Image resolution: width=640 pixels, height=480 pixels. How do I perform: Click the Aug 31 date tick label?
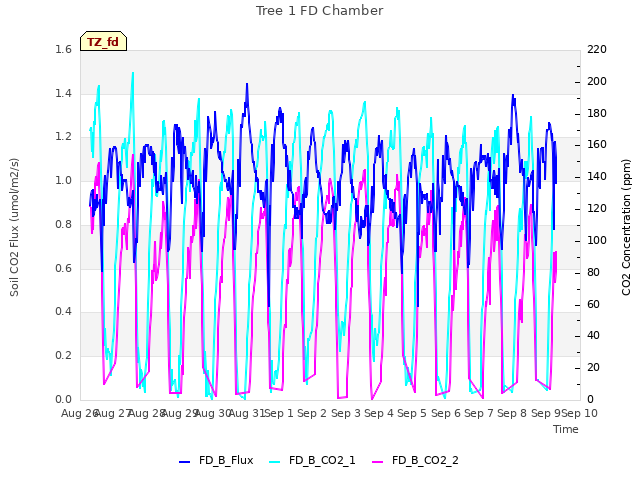click(x=247, y=413)
